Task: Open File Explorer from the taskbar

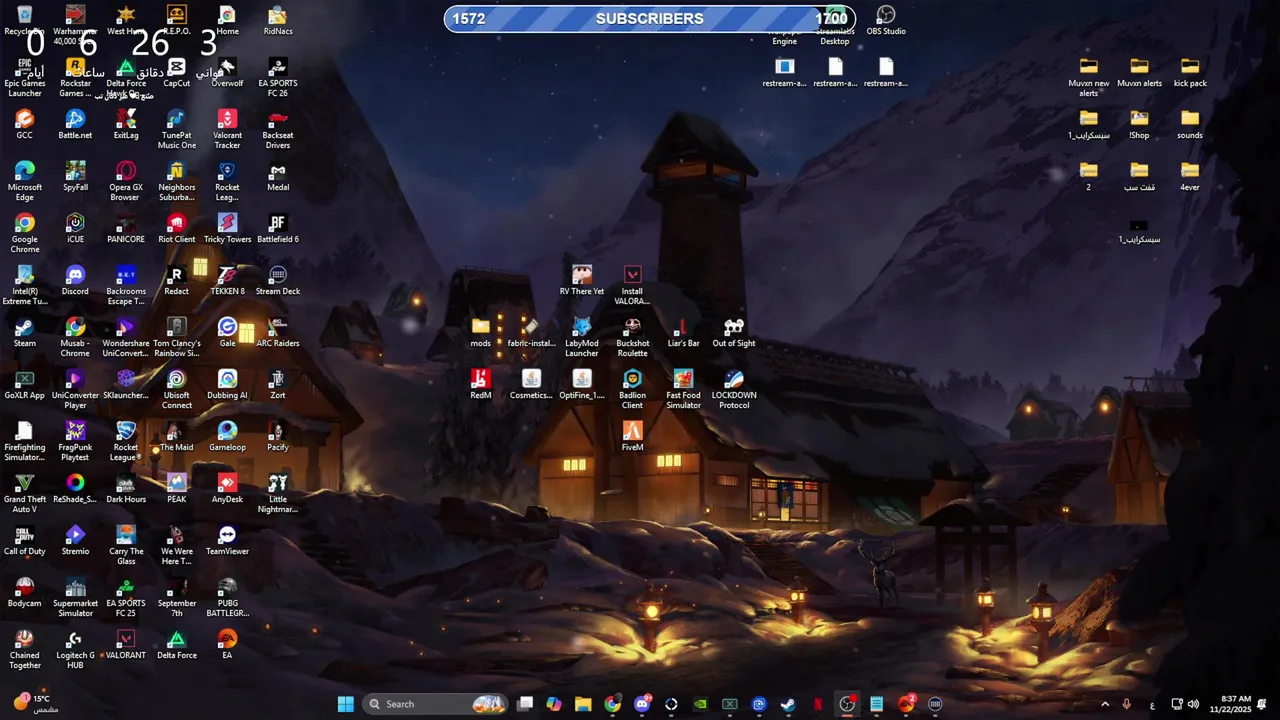Action: point(583,704)
